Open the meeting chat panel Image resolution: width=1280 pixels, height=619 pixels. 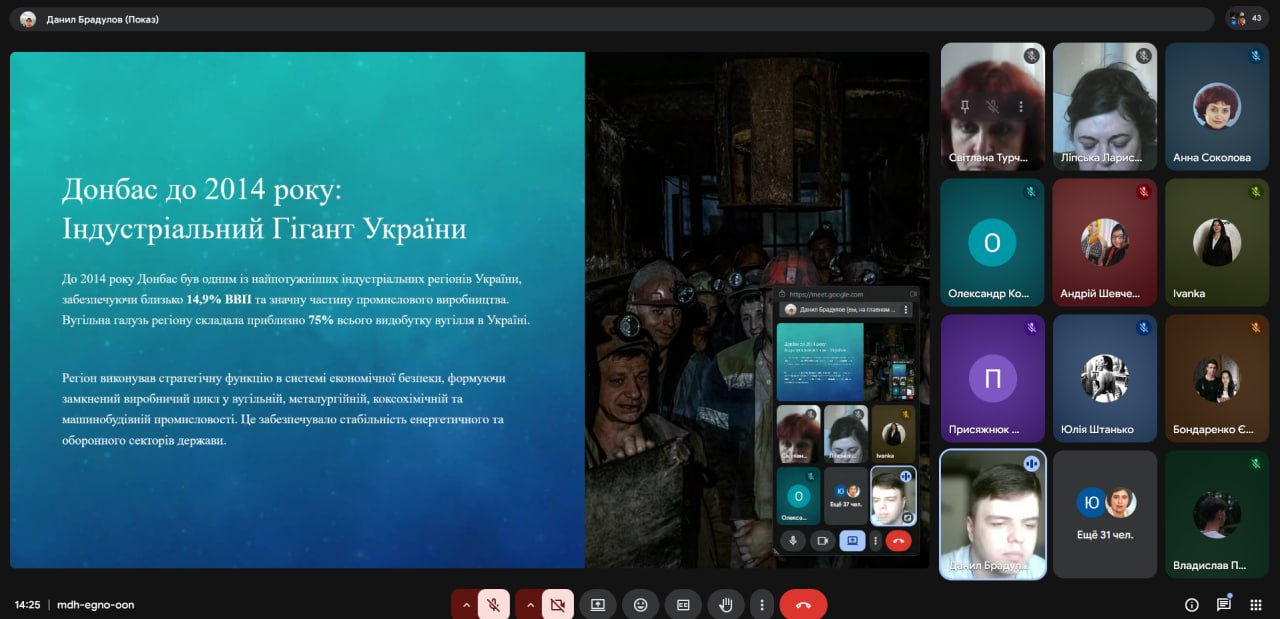pos(1223,604)
